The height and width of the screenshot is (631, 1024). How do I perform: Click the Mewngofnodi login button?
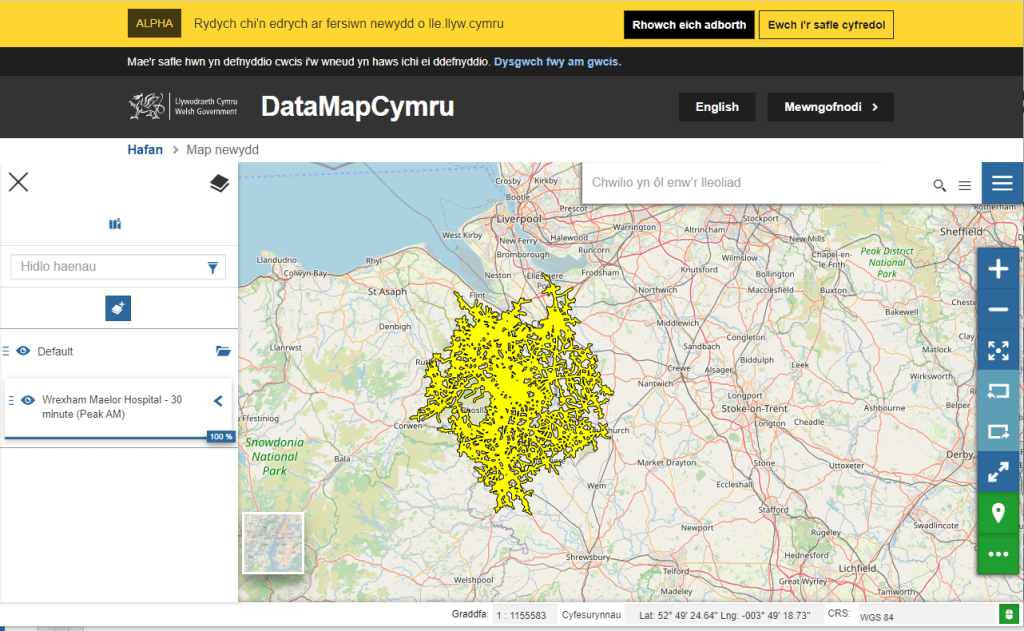[x=830, y=107]
